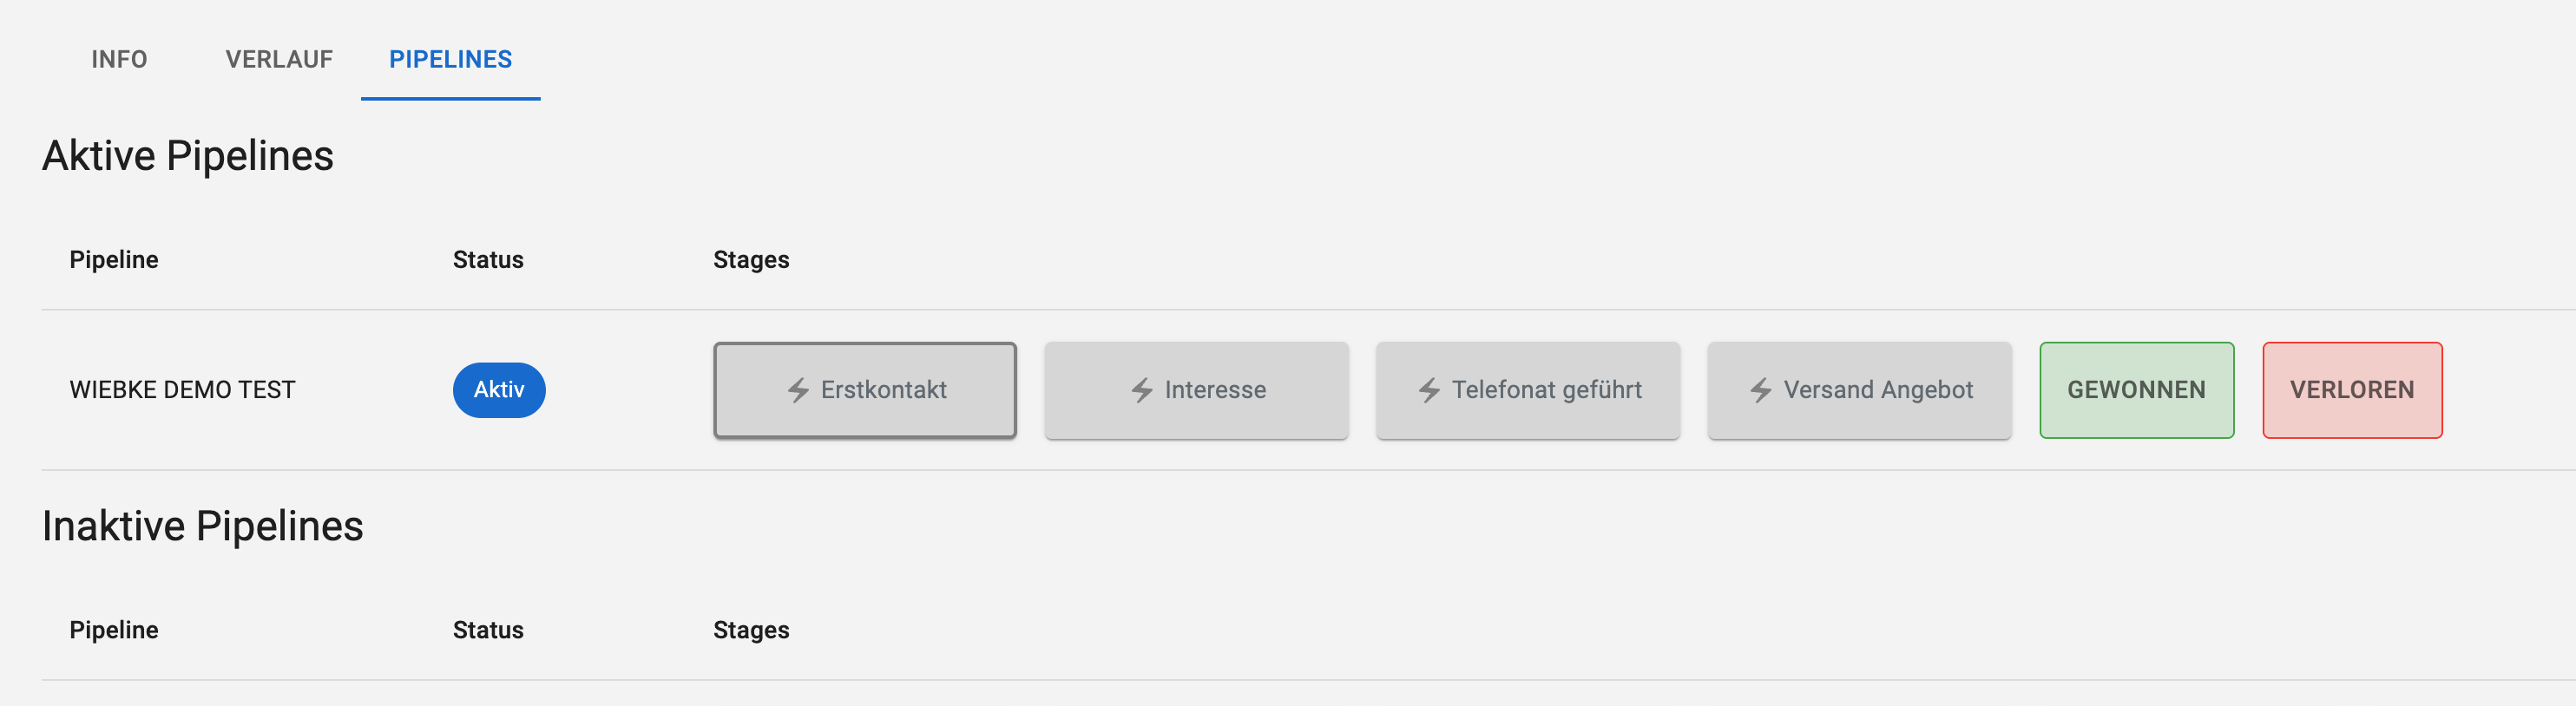Click the Inaktive Pipelines section heading

203,526
